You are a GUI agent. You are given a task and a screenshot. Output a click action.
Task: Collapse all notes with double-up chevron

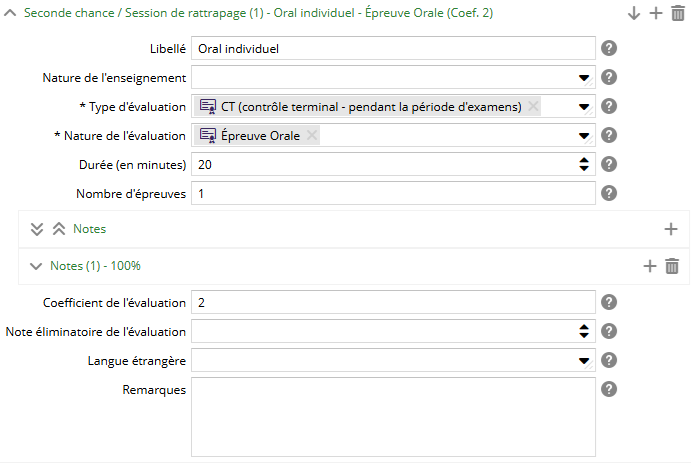58,229
